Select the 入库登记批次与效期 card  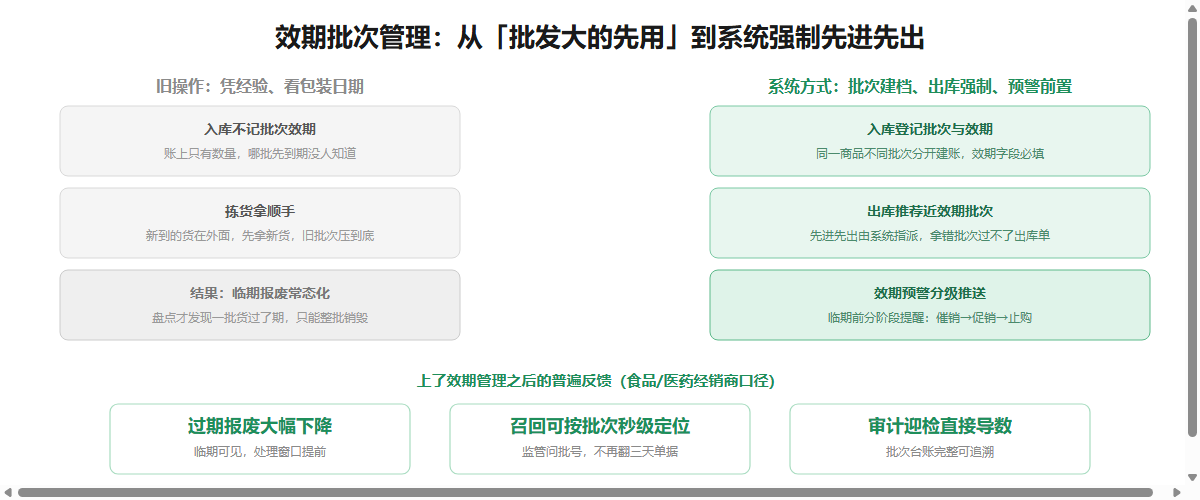click(930, 141)
